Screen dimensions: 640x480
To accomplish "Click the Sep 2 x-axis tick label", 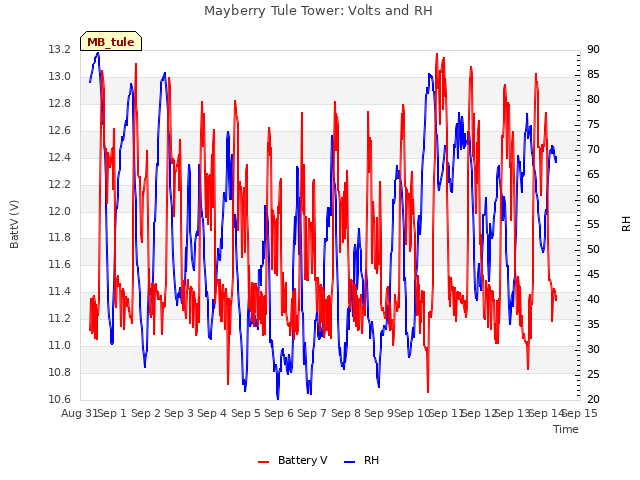I will (146, 413).
